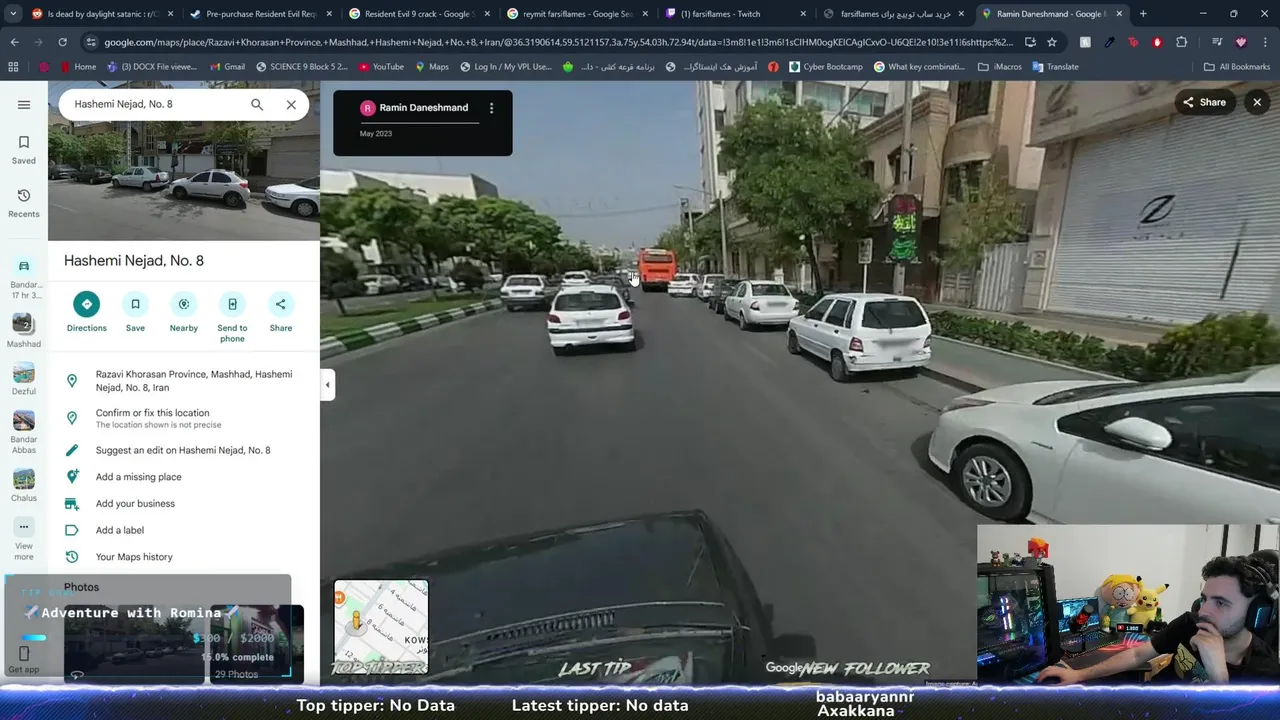1280x720 pixels.
Task: Click Share button on street view
Action: (x=1204, y=102)
